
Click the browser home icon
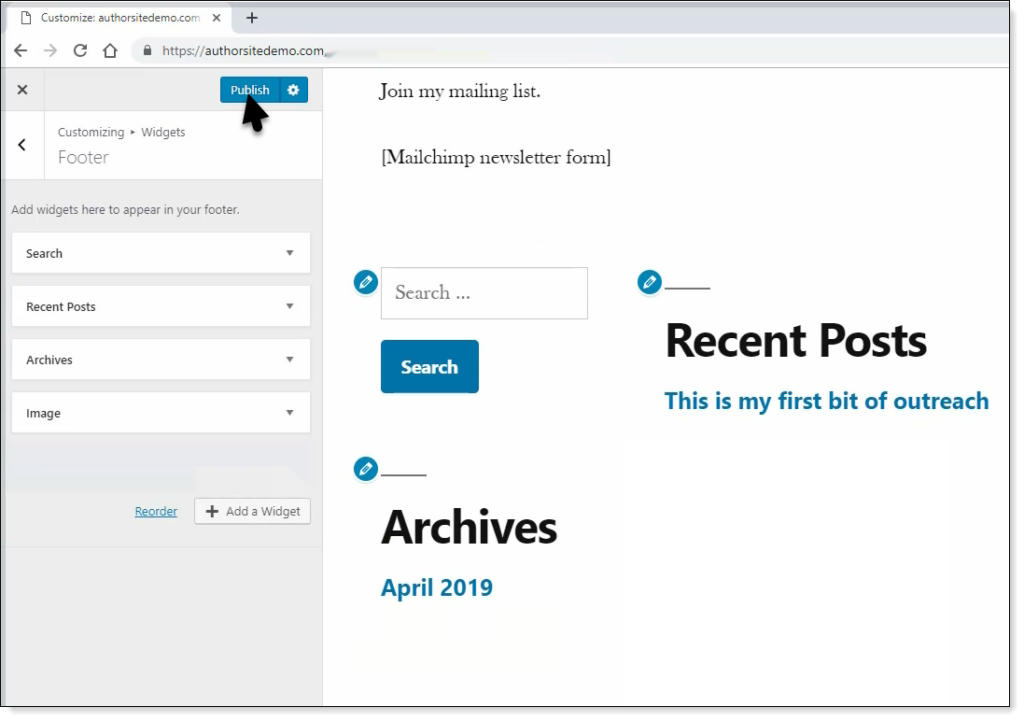point(110,51)
